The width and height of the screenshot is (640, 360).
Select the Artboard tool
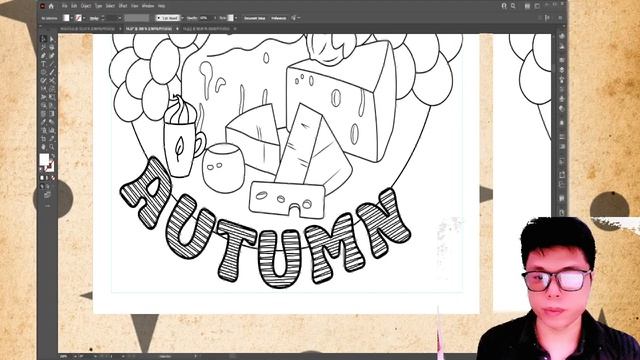point(44,139)
